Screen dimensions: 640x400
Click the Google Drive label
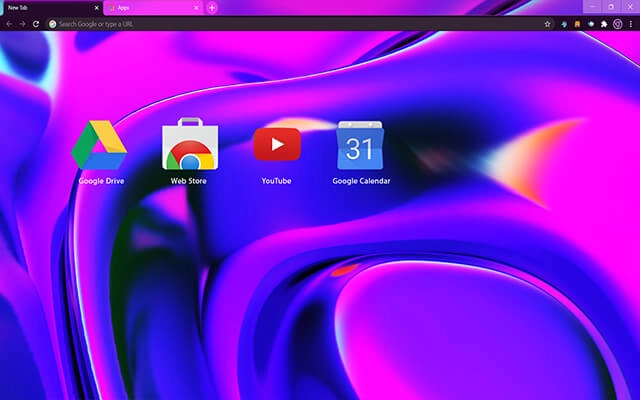(x=101, y=181)
